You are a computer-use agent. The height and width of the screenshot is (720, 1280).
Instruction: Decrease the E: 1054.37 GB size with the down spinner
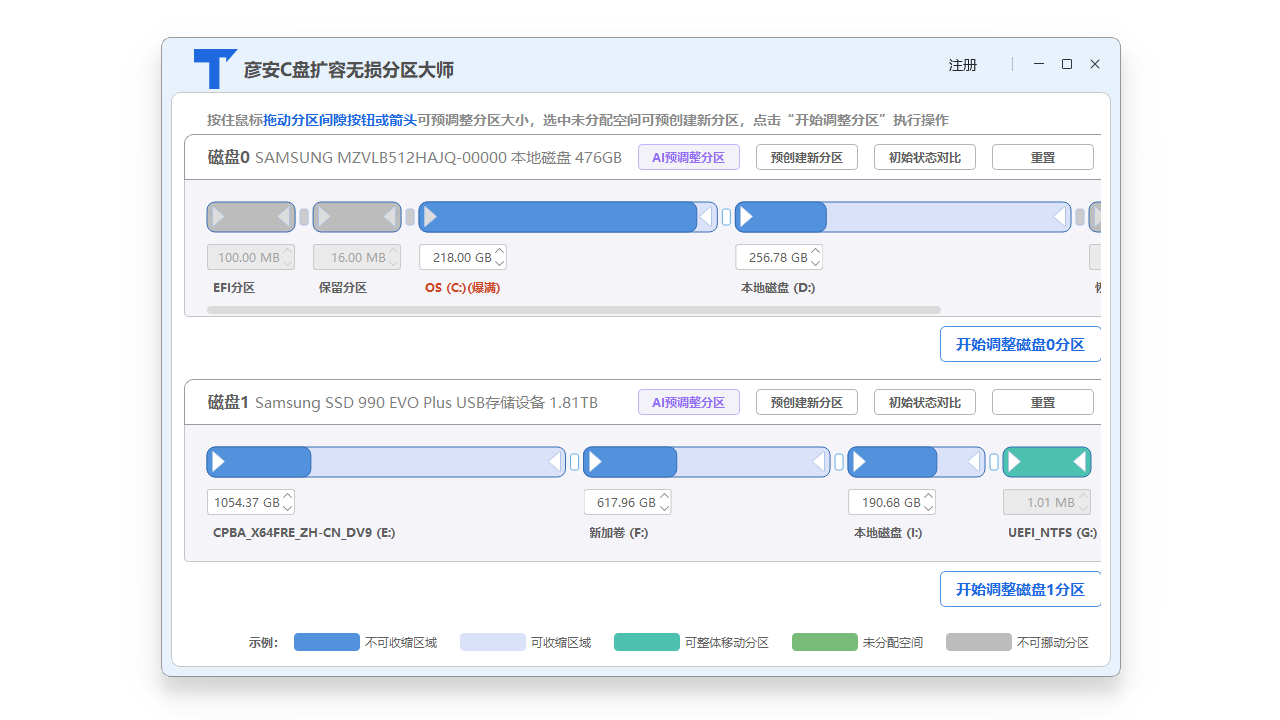(288, 508)
